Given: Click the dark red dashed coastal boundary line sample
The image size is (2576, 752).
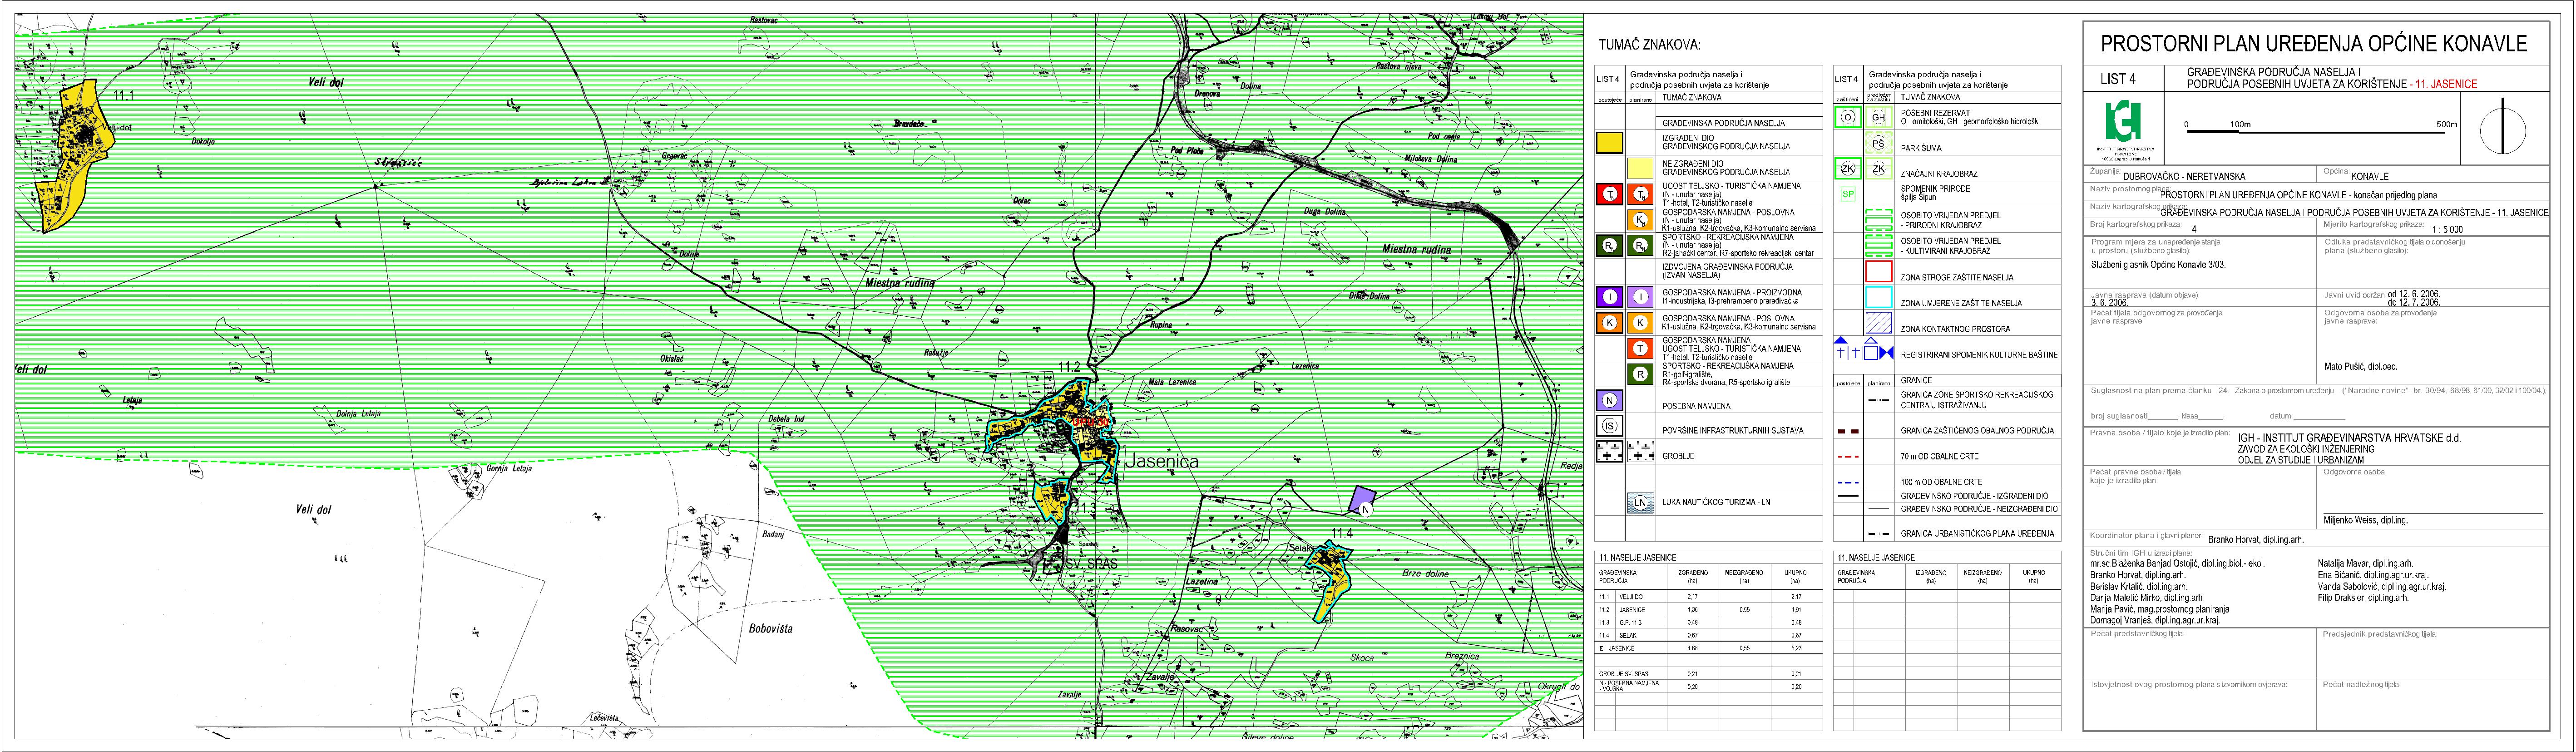Looking at the screenshot, I should [1849, 432].
